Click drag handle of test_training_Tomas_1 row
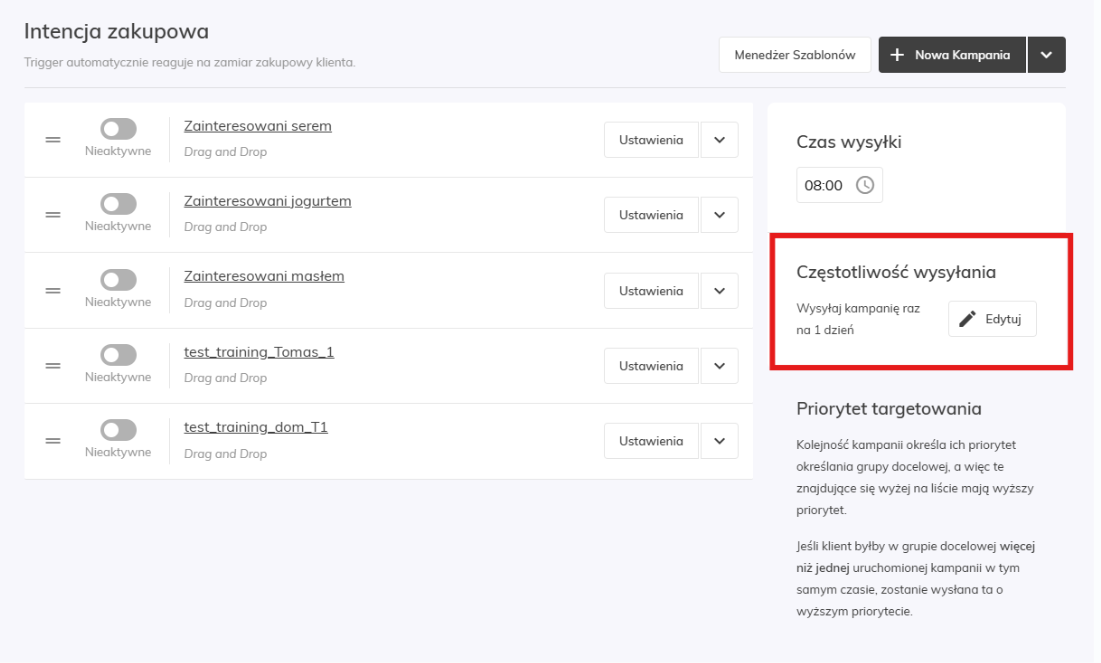The image size is (1101, 663). pyautogui.click(x=53, y=366)
